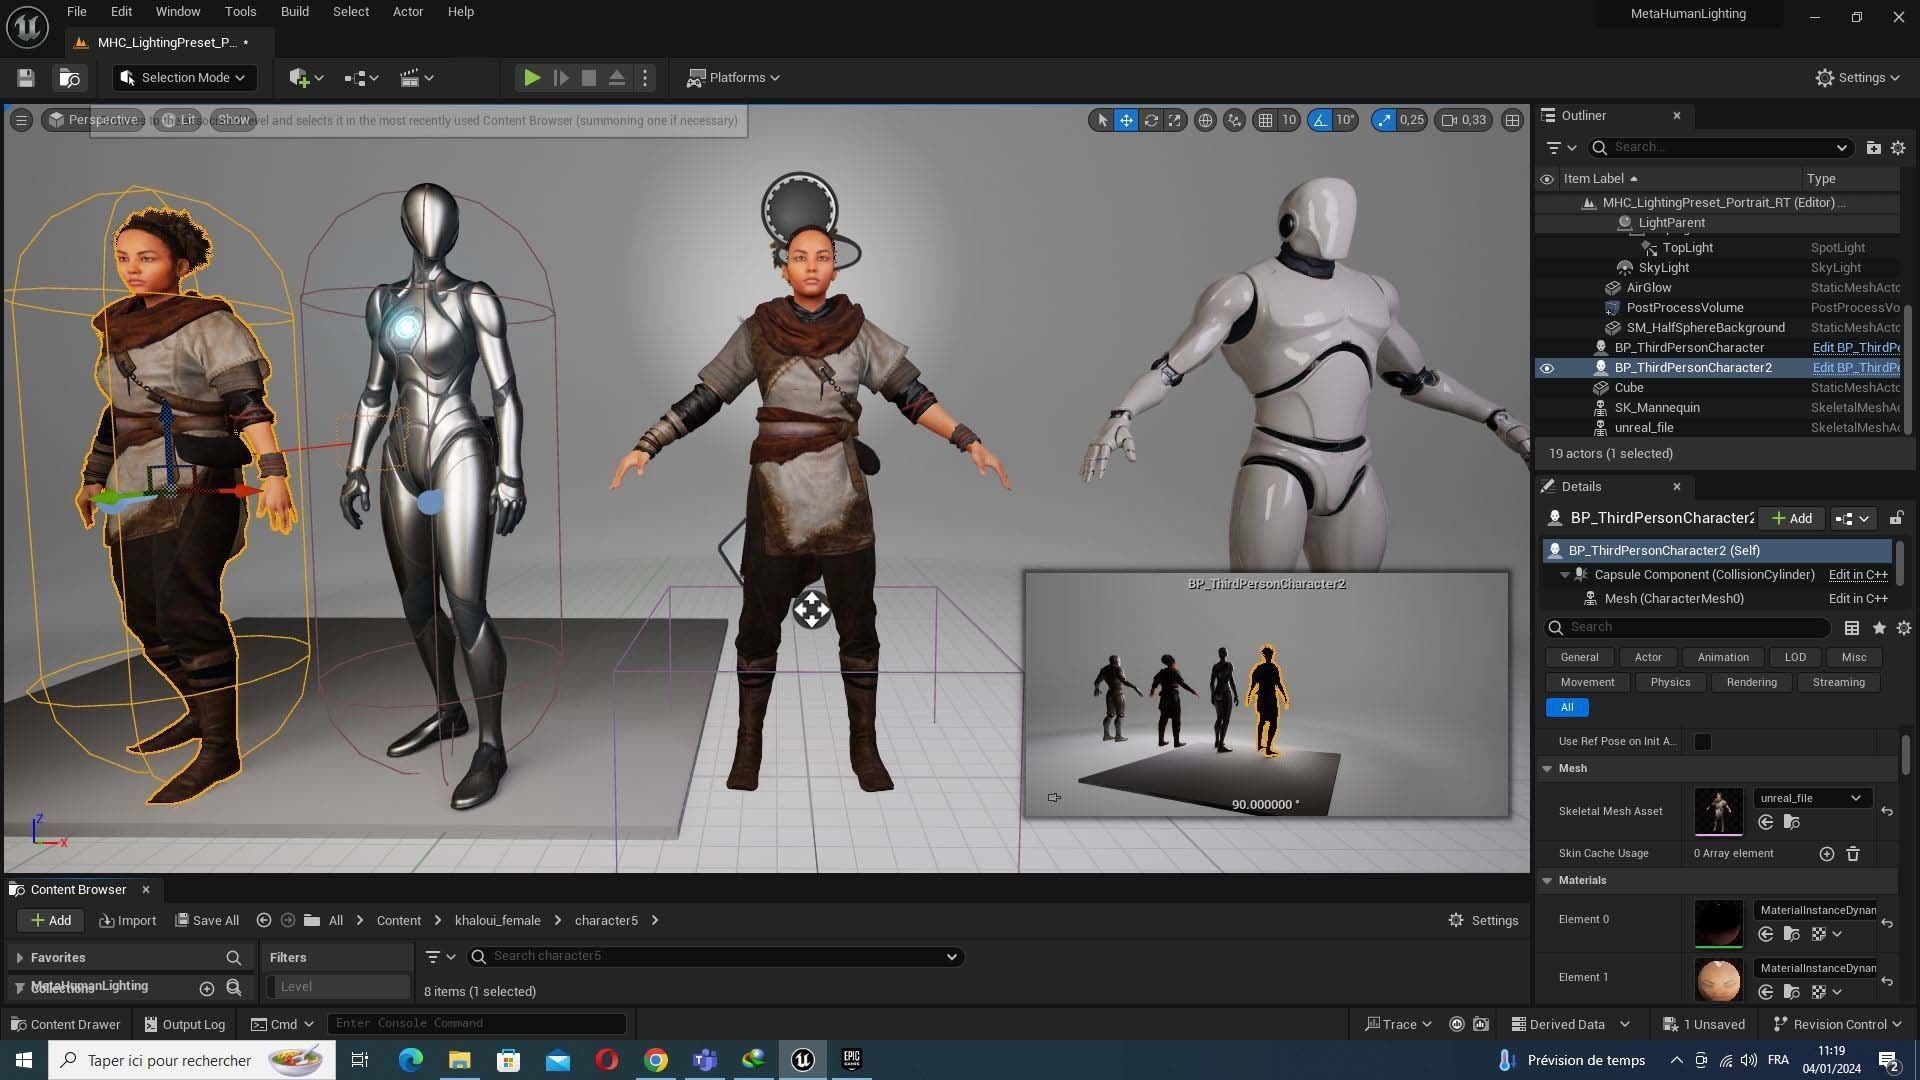Click the Search character5 input field
This screenshot has width=1920, height=1080.
[x=715, y=957]
